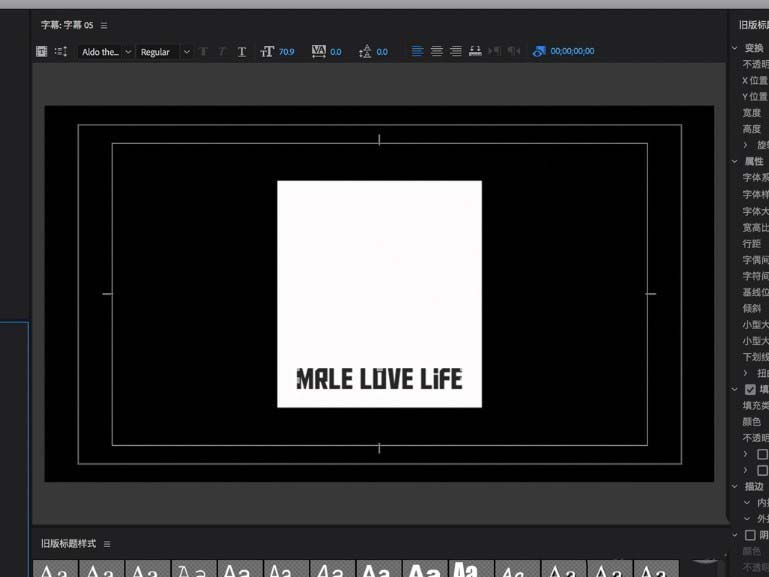
Task: Click the new title based on current icon
Action: pos(42,51)
